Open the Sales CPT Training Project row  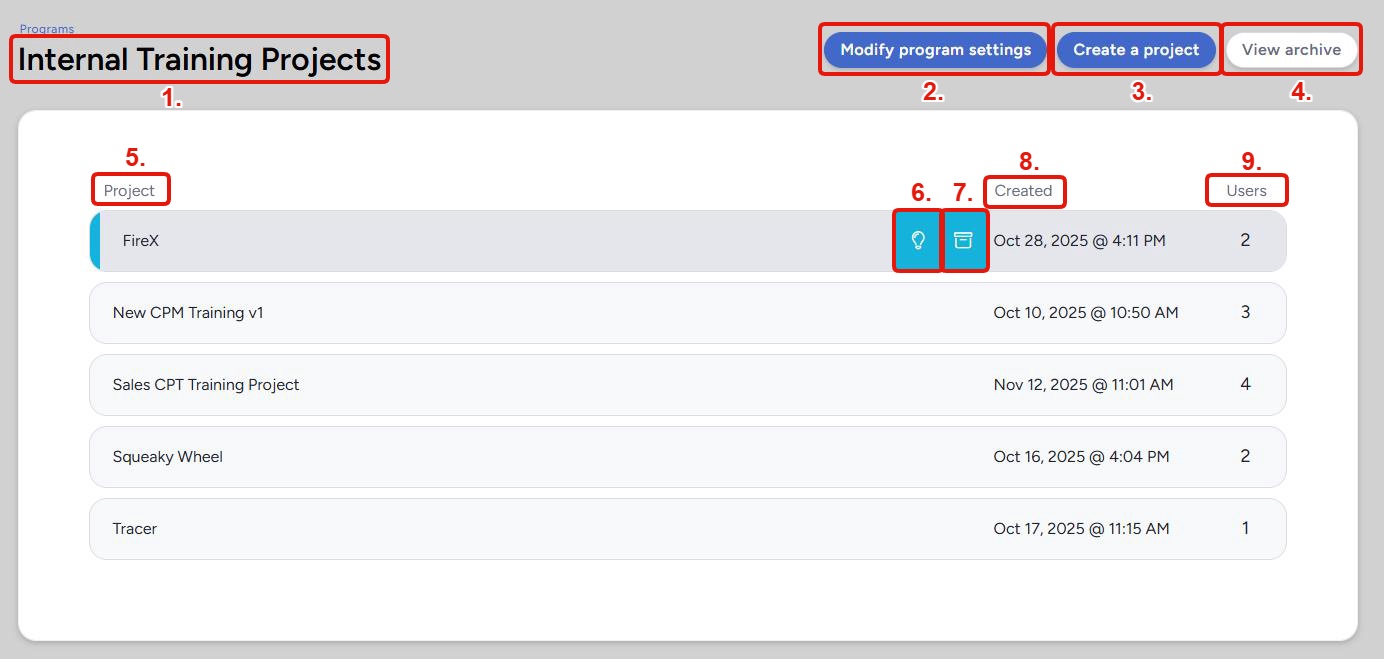[206, 385]
